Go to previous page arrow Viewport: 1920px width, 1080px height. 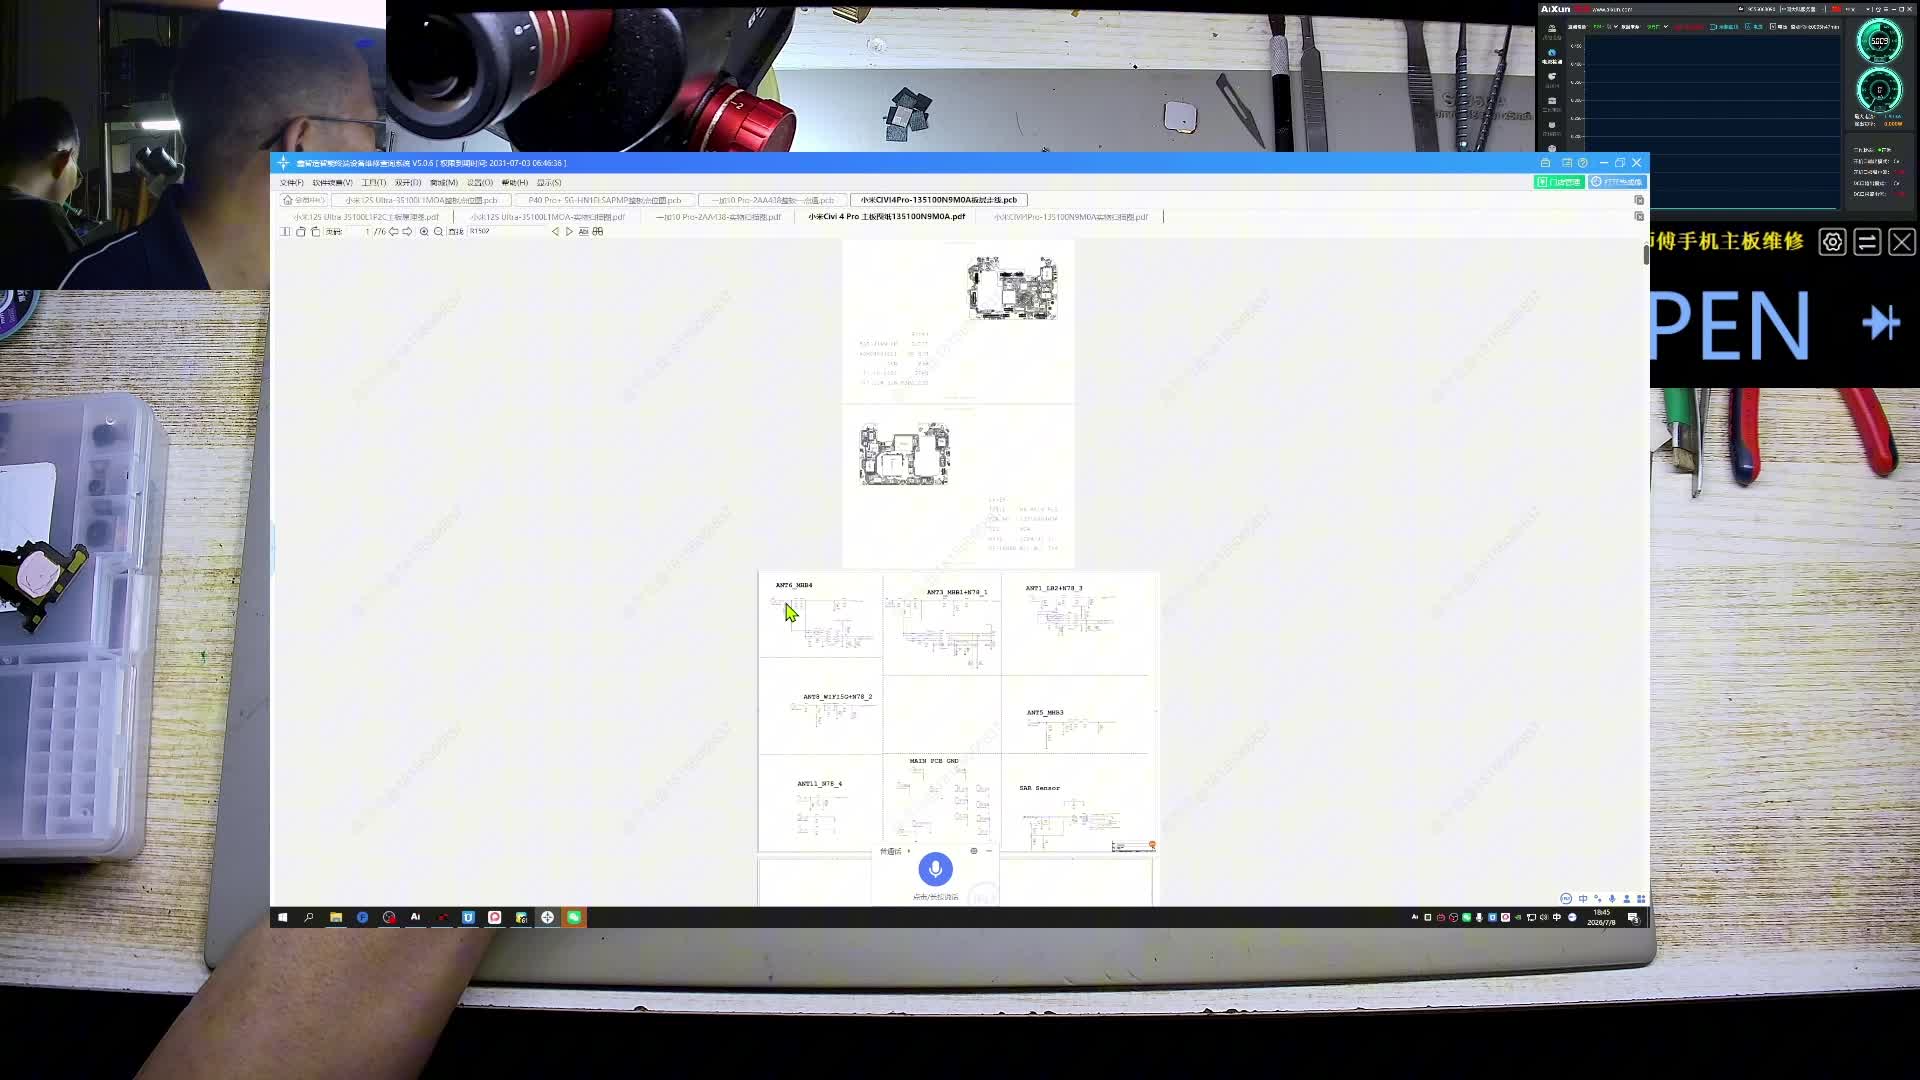click(x=394, y=232)
